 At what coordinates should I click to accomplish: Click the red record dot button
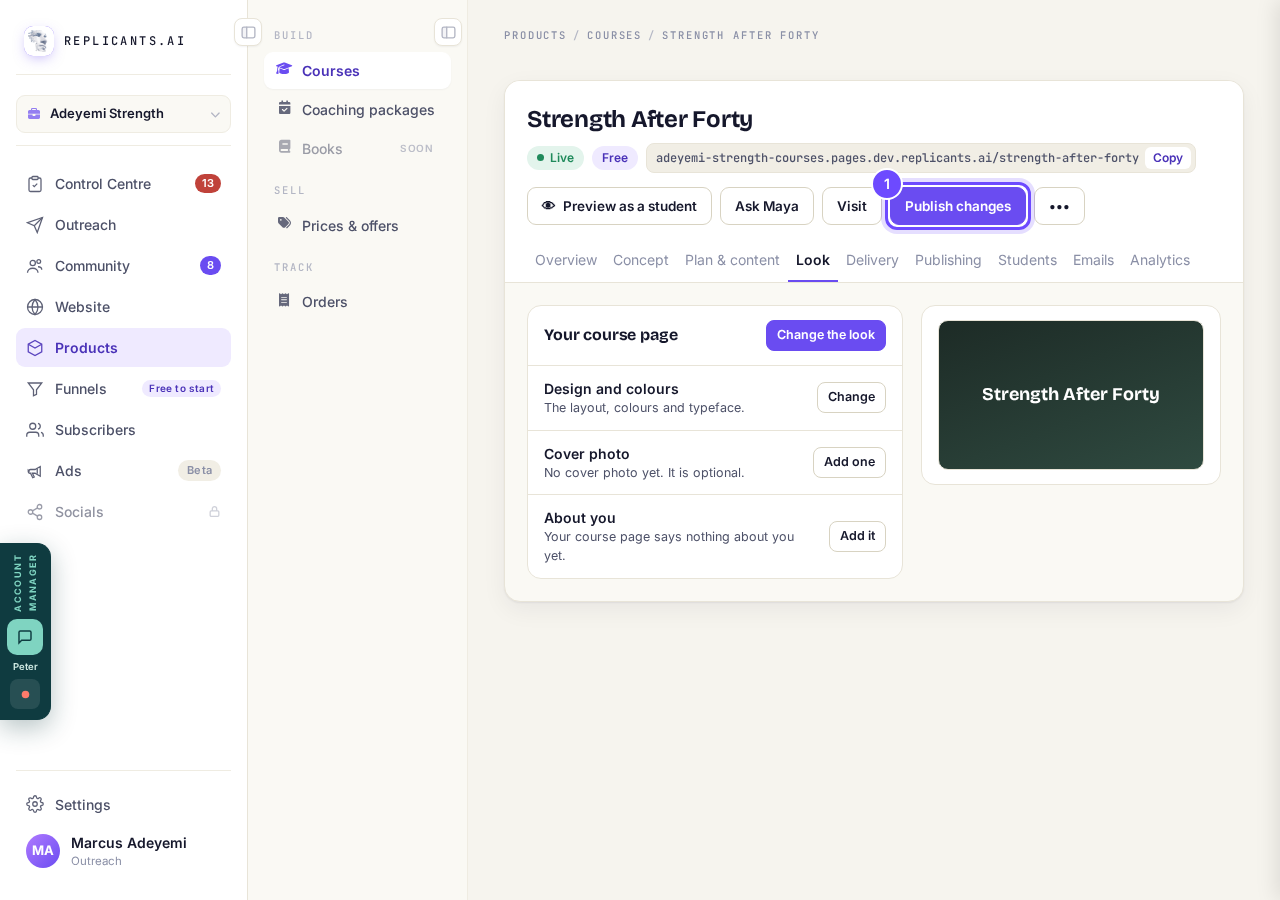pos(25,694)
